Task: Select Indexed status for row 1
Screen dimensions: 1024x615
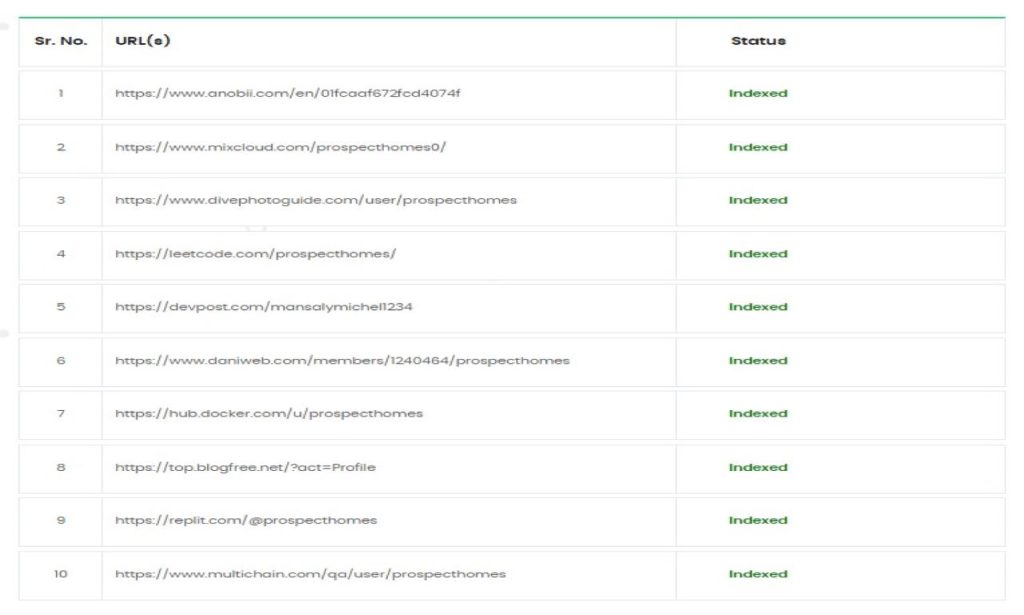Action: tap(758, 93)
